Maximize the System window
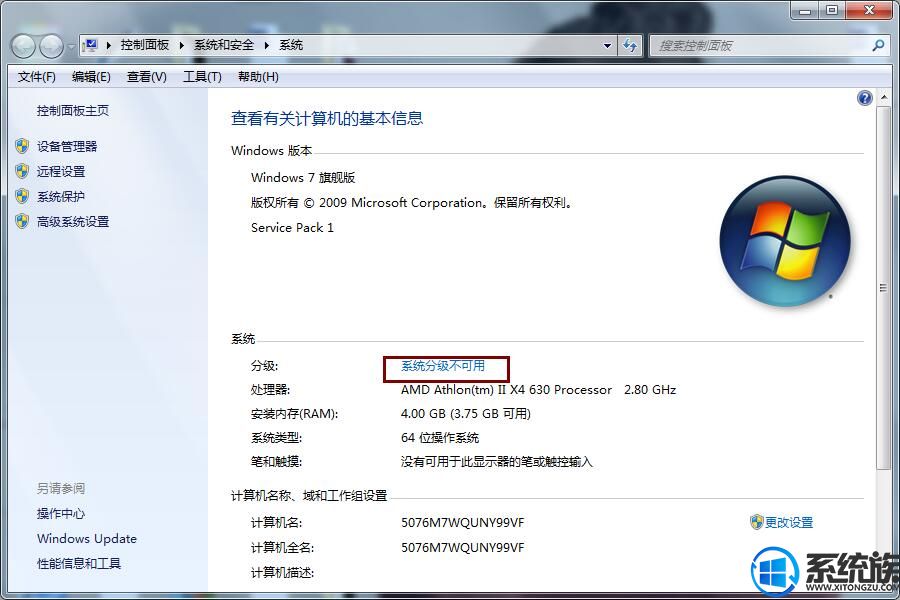The image size is (900, 600). [x=832, y=10]
